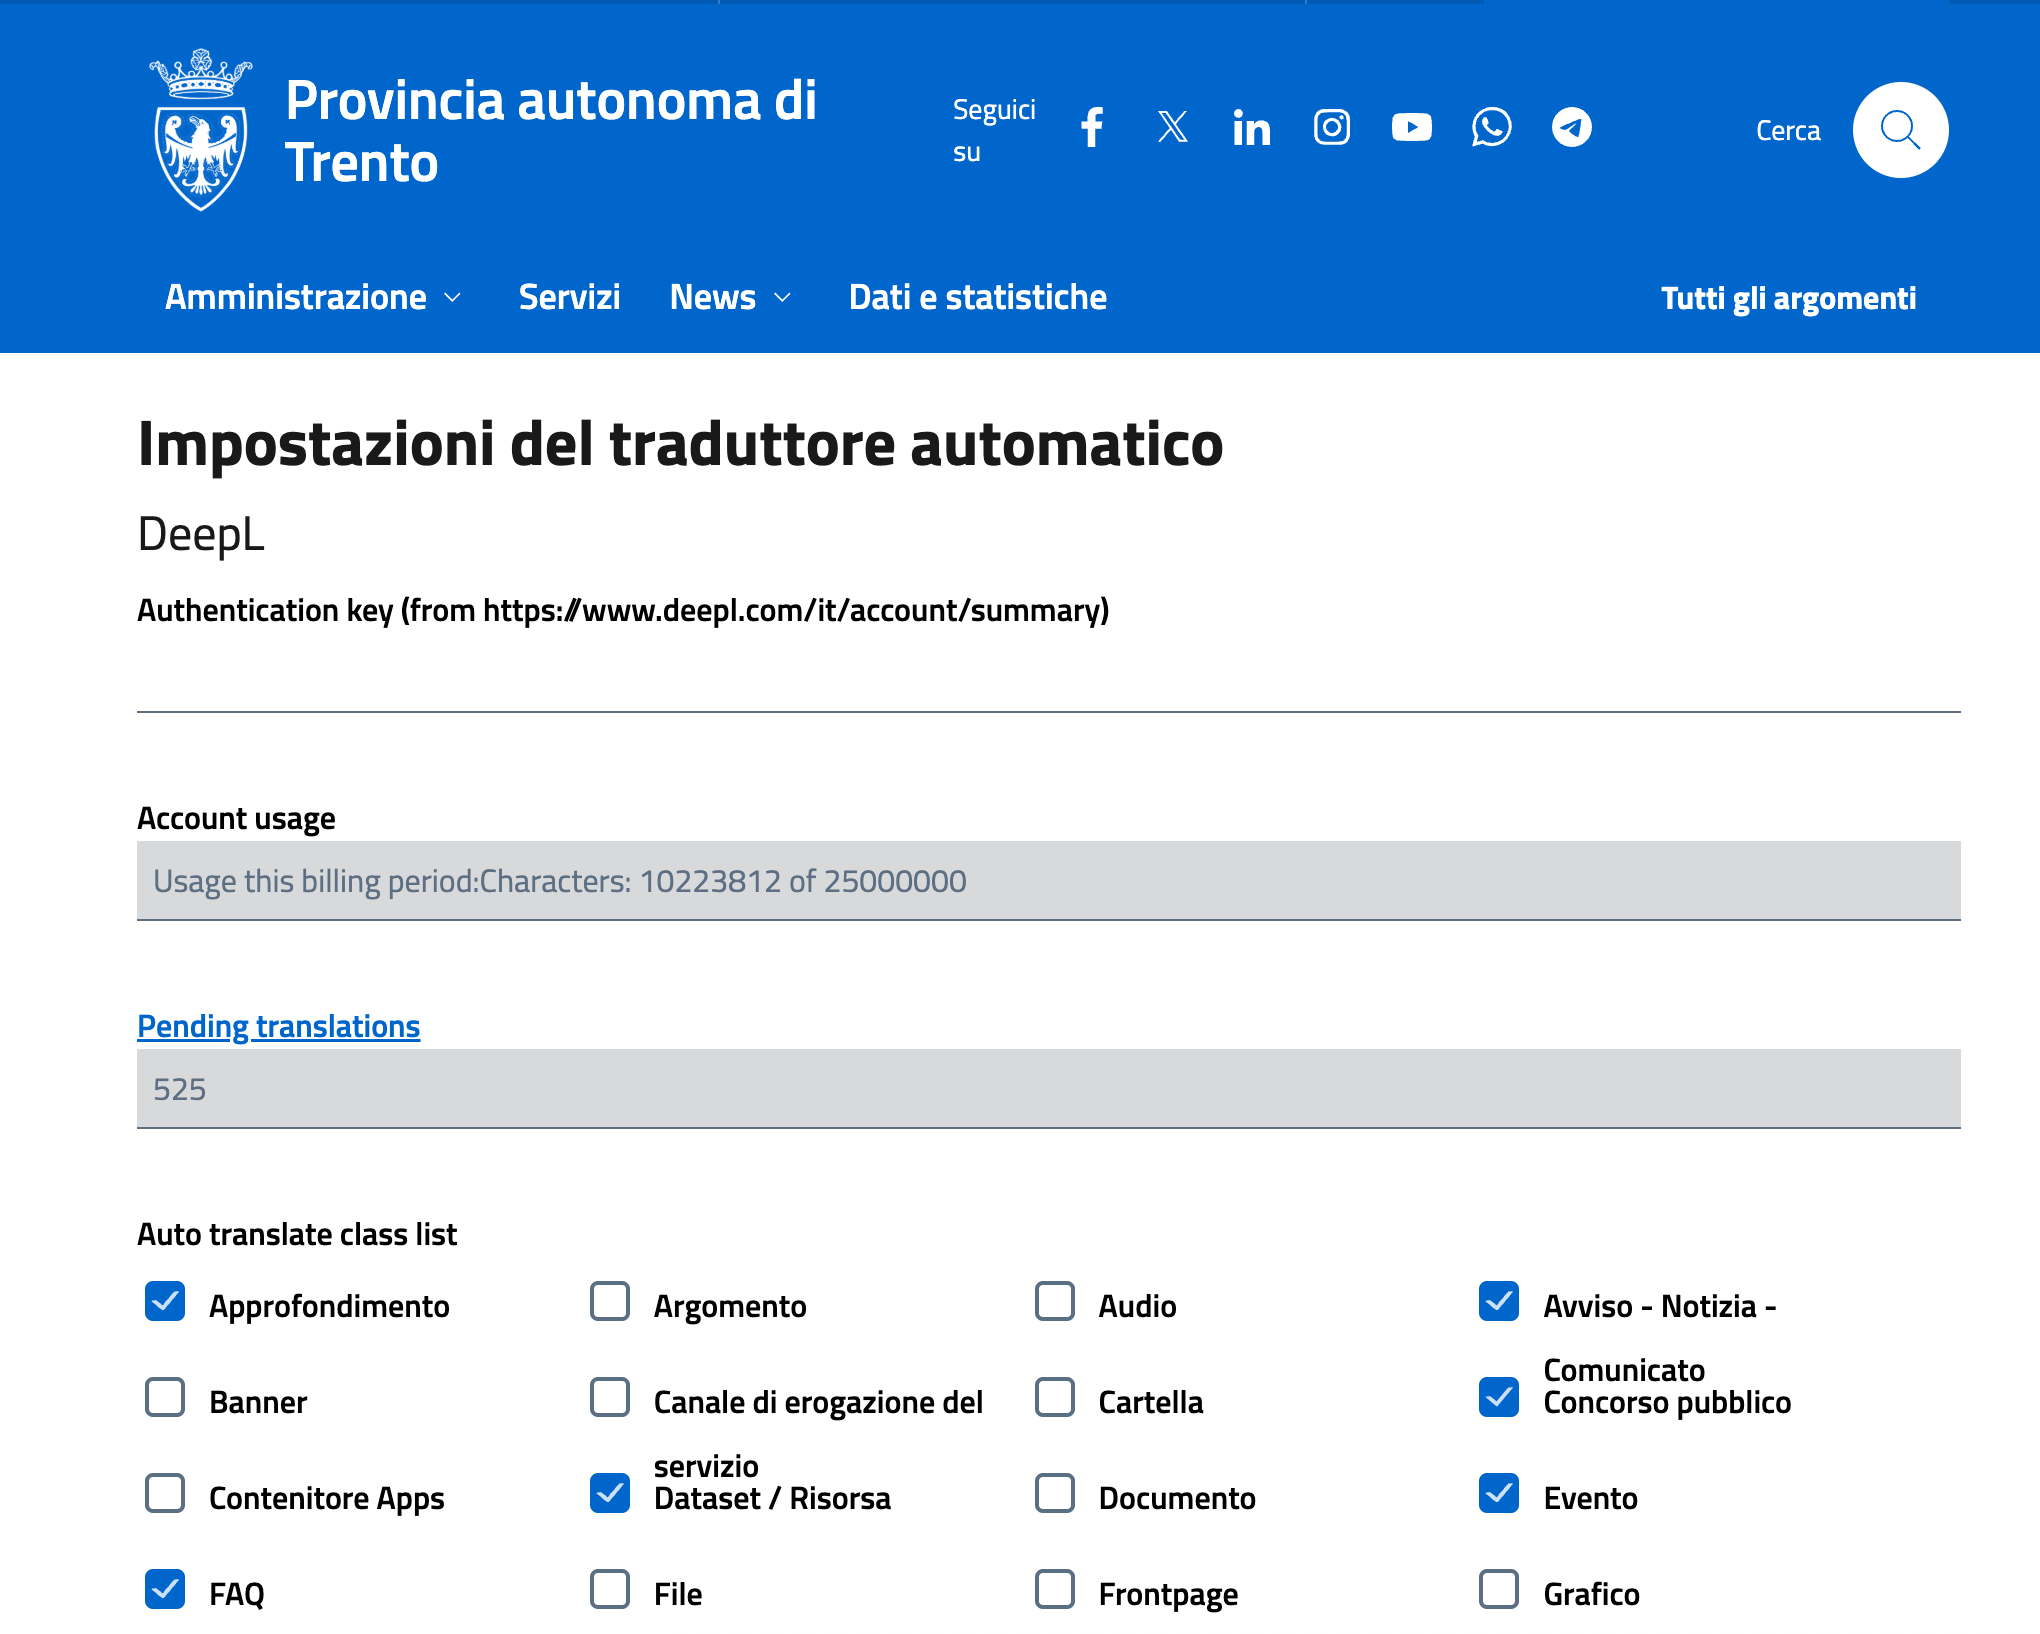
Task: Click the Authentication key input field
Action: pos(1048,680)
